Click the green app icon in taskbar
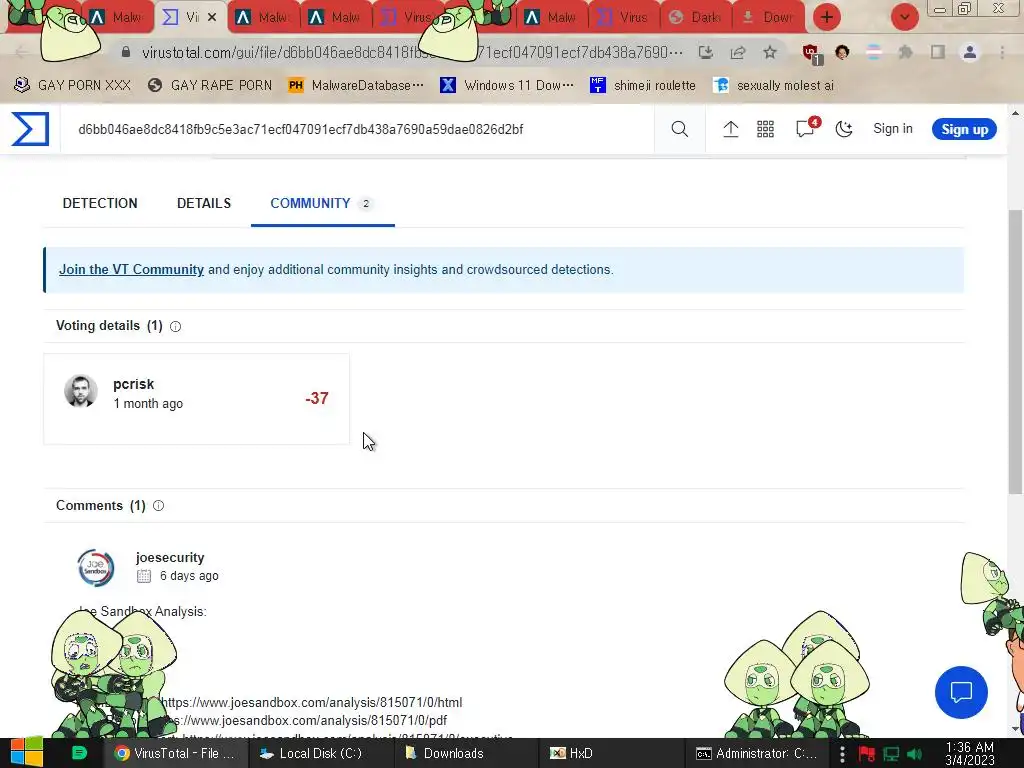 tap(79, 753)
